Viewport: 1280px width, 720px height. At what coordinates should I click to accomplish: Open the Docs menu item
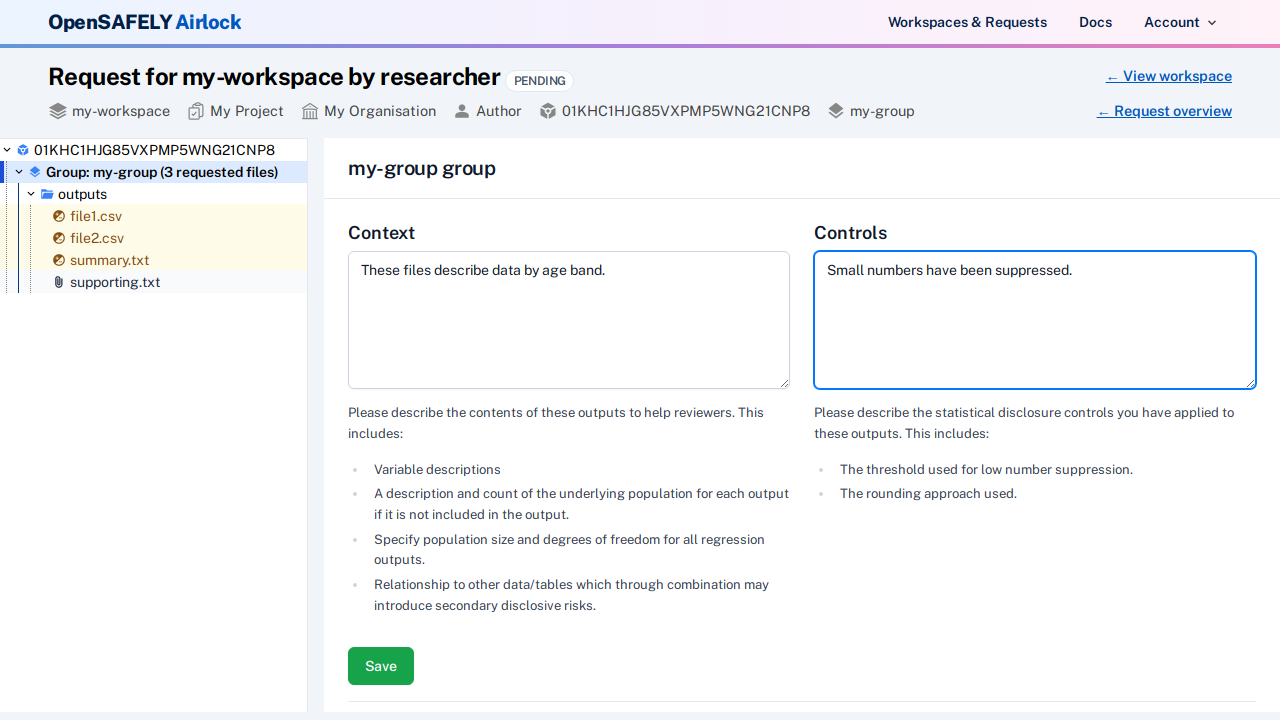pos(1095,22)
